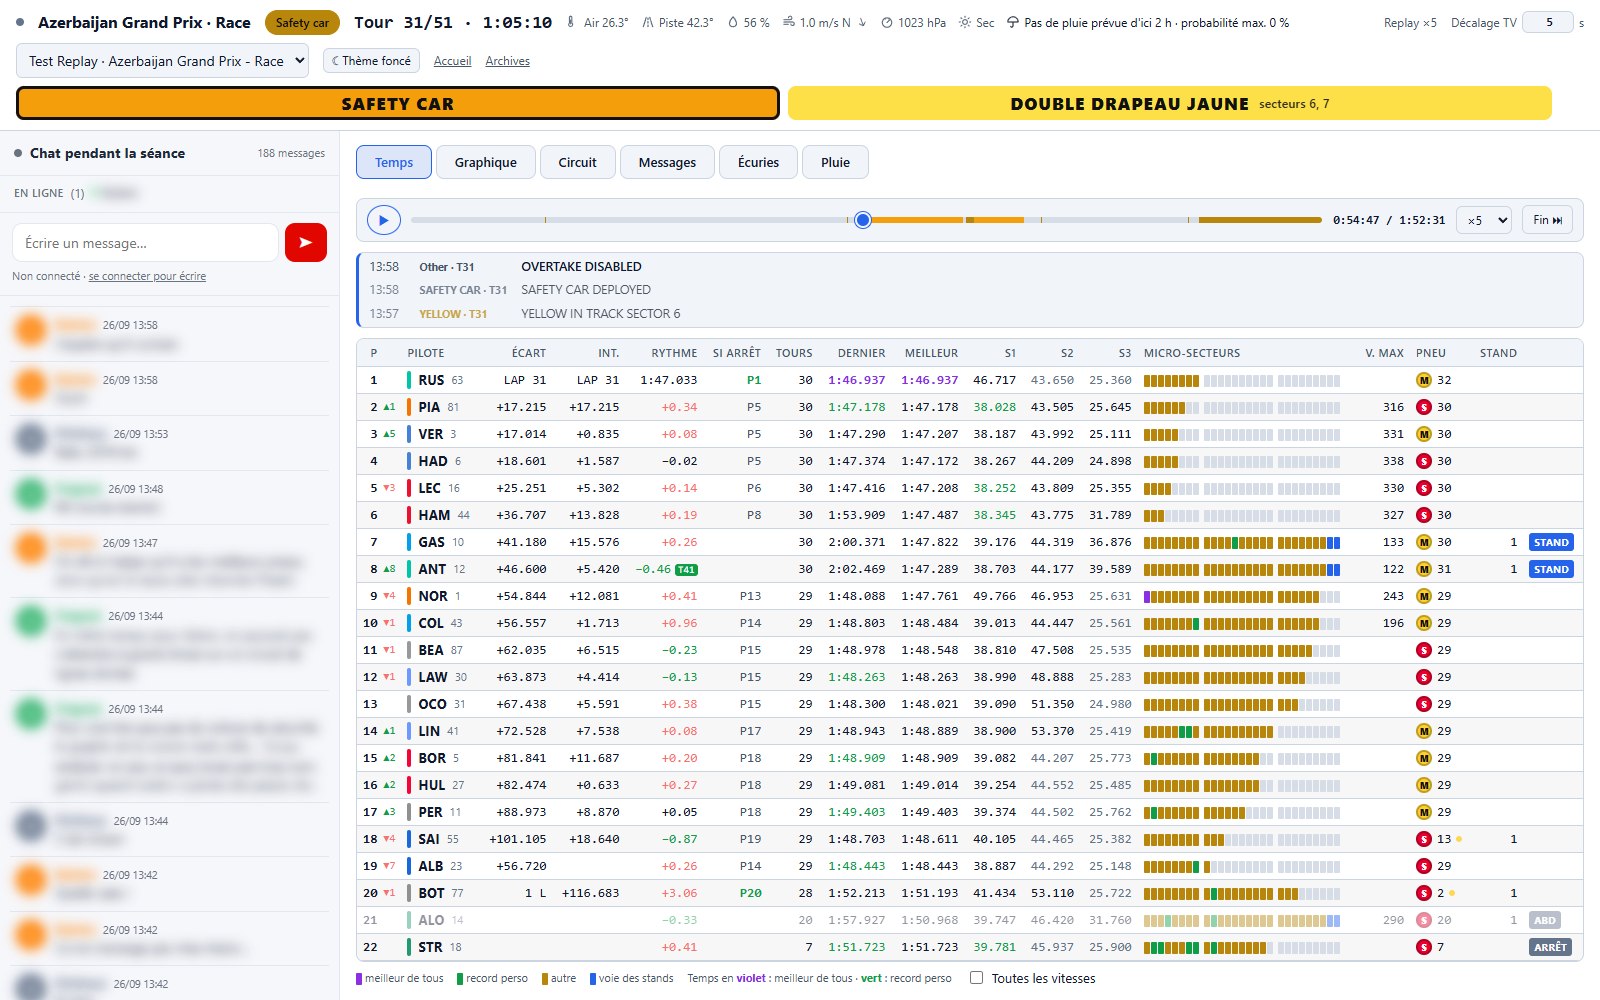Image resolution: width=1600 pixels, height=1000 pixels.
Task: Switch to the Temps tab
Action: point(394,162)
